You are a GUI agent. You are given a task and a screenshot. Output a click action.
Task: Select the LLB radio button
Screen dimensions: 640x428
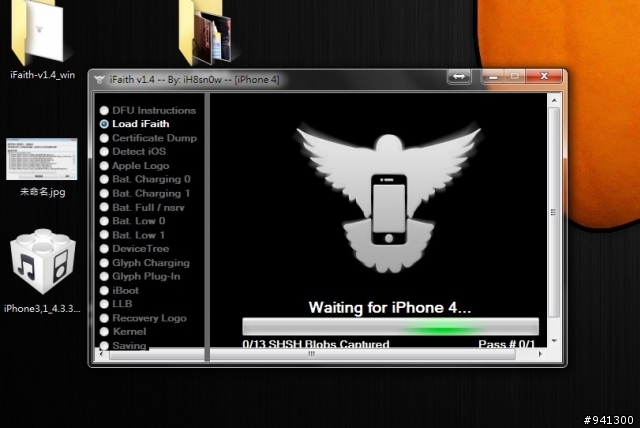tap(104, 304)
